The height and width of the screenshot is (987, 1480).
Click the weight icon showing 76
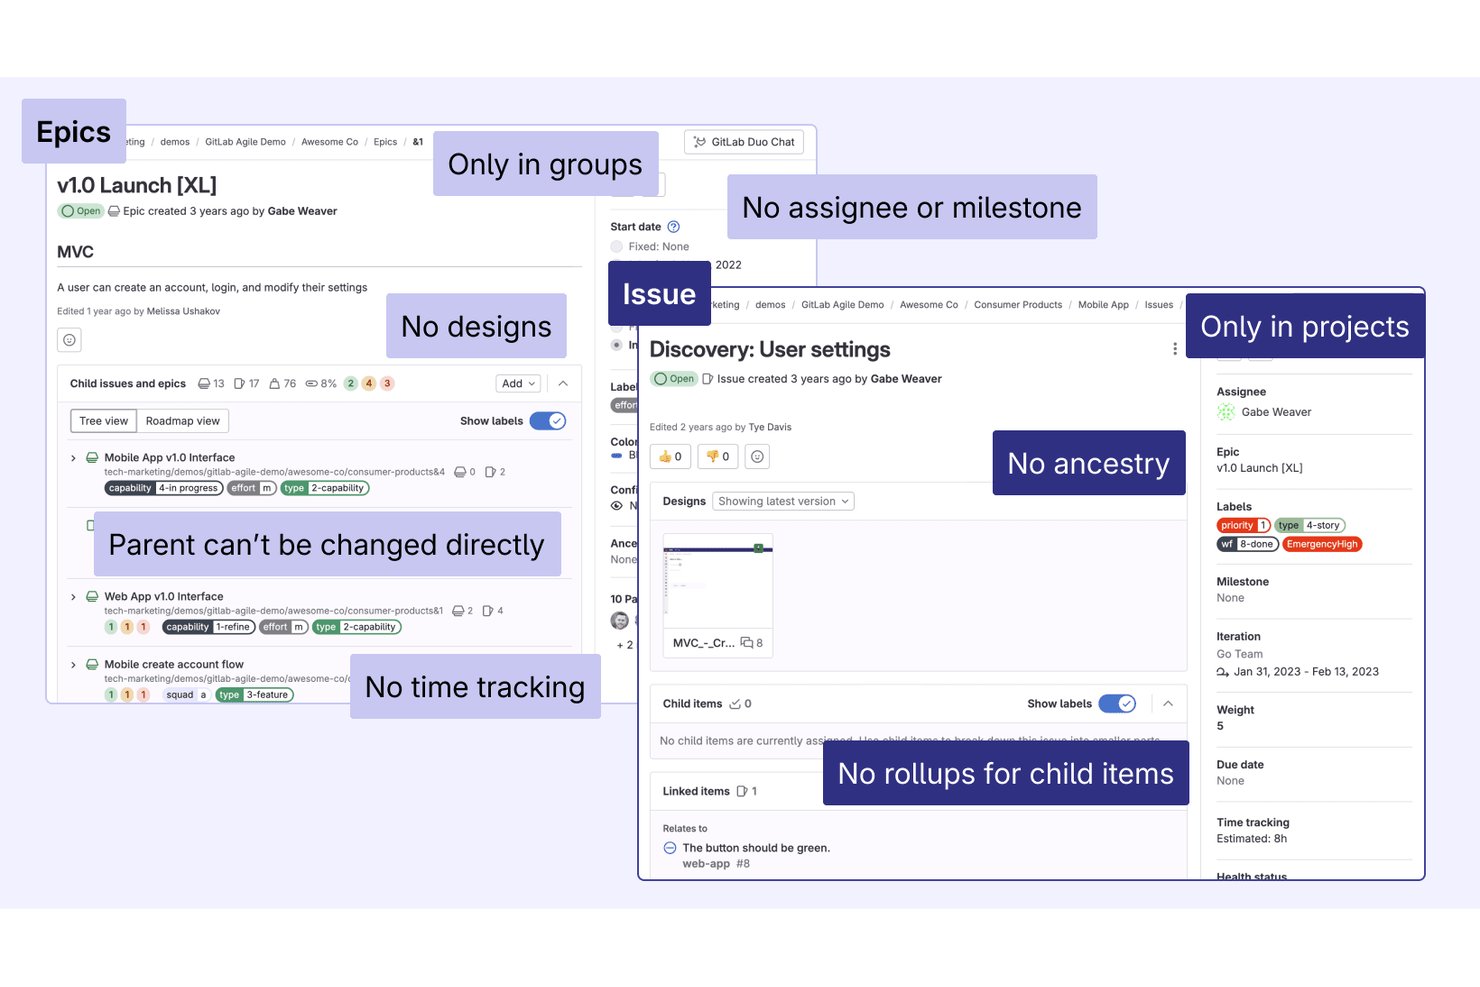point(274,384)
